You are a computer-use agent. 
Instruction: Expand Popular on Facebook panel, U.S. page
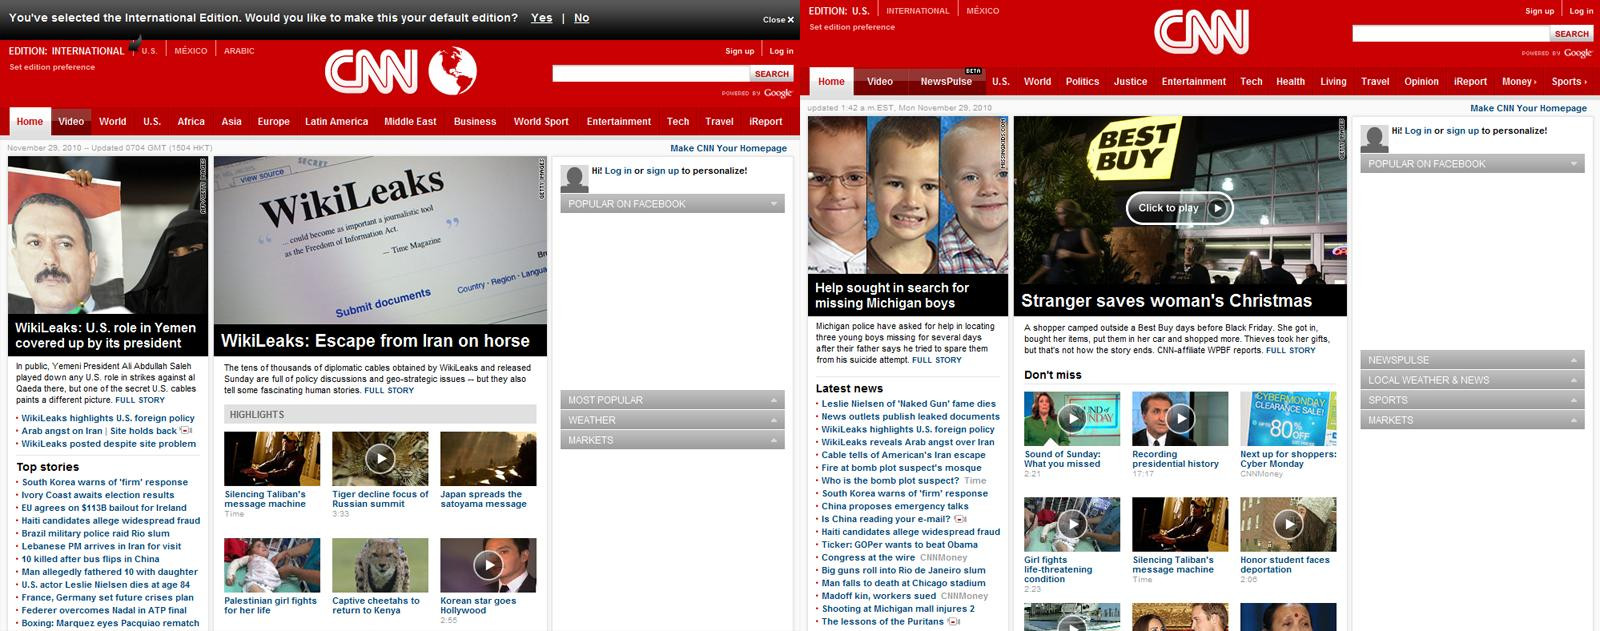click(x=1472, y=164)
